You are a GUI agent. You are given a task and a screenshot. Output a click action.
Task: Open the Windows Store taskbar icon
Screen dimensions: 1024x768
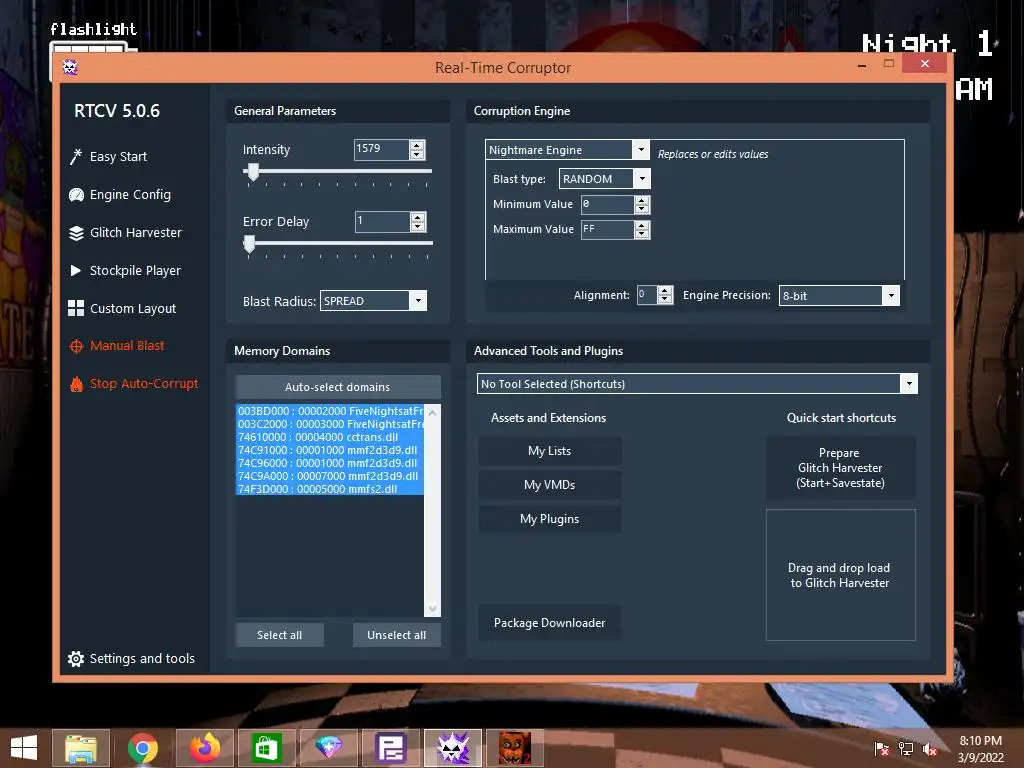tap(266, 748)
